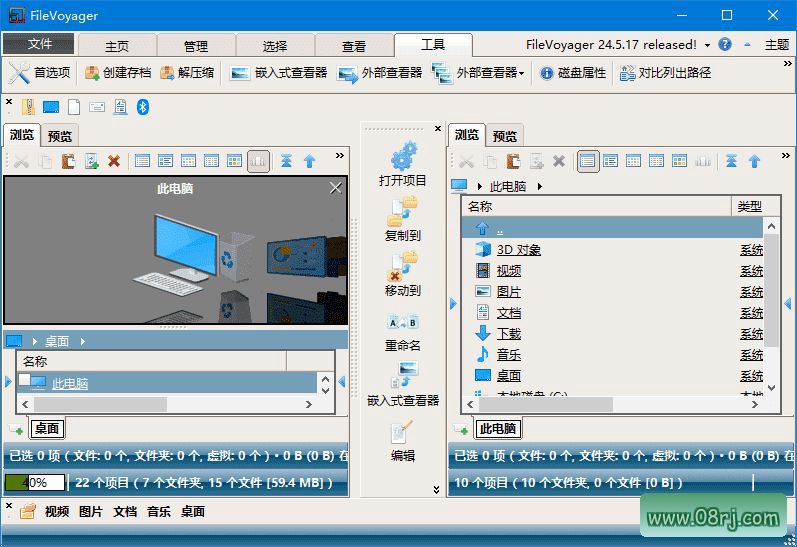The height and width of the screenshot is (547, 797).
Task: Switch to the 选择 ribbon tab
Action: [x=274, y=46]
